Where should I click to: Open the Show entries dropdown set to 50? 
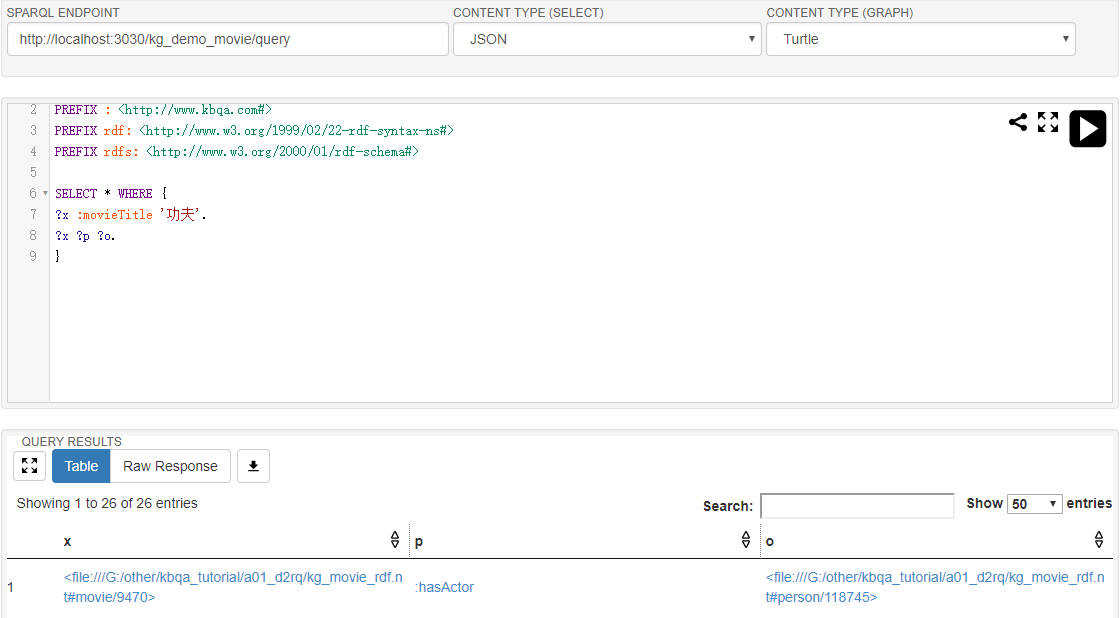tap(1034, 503)
